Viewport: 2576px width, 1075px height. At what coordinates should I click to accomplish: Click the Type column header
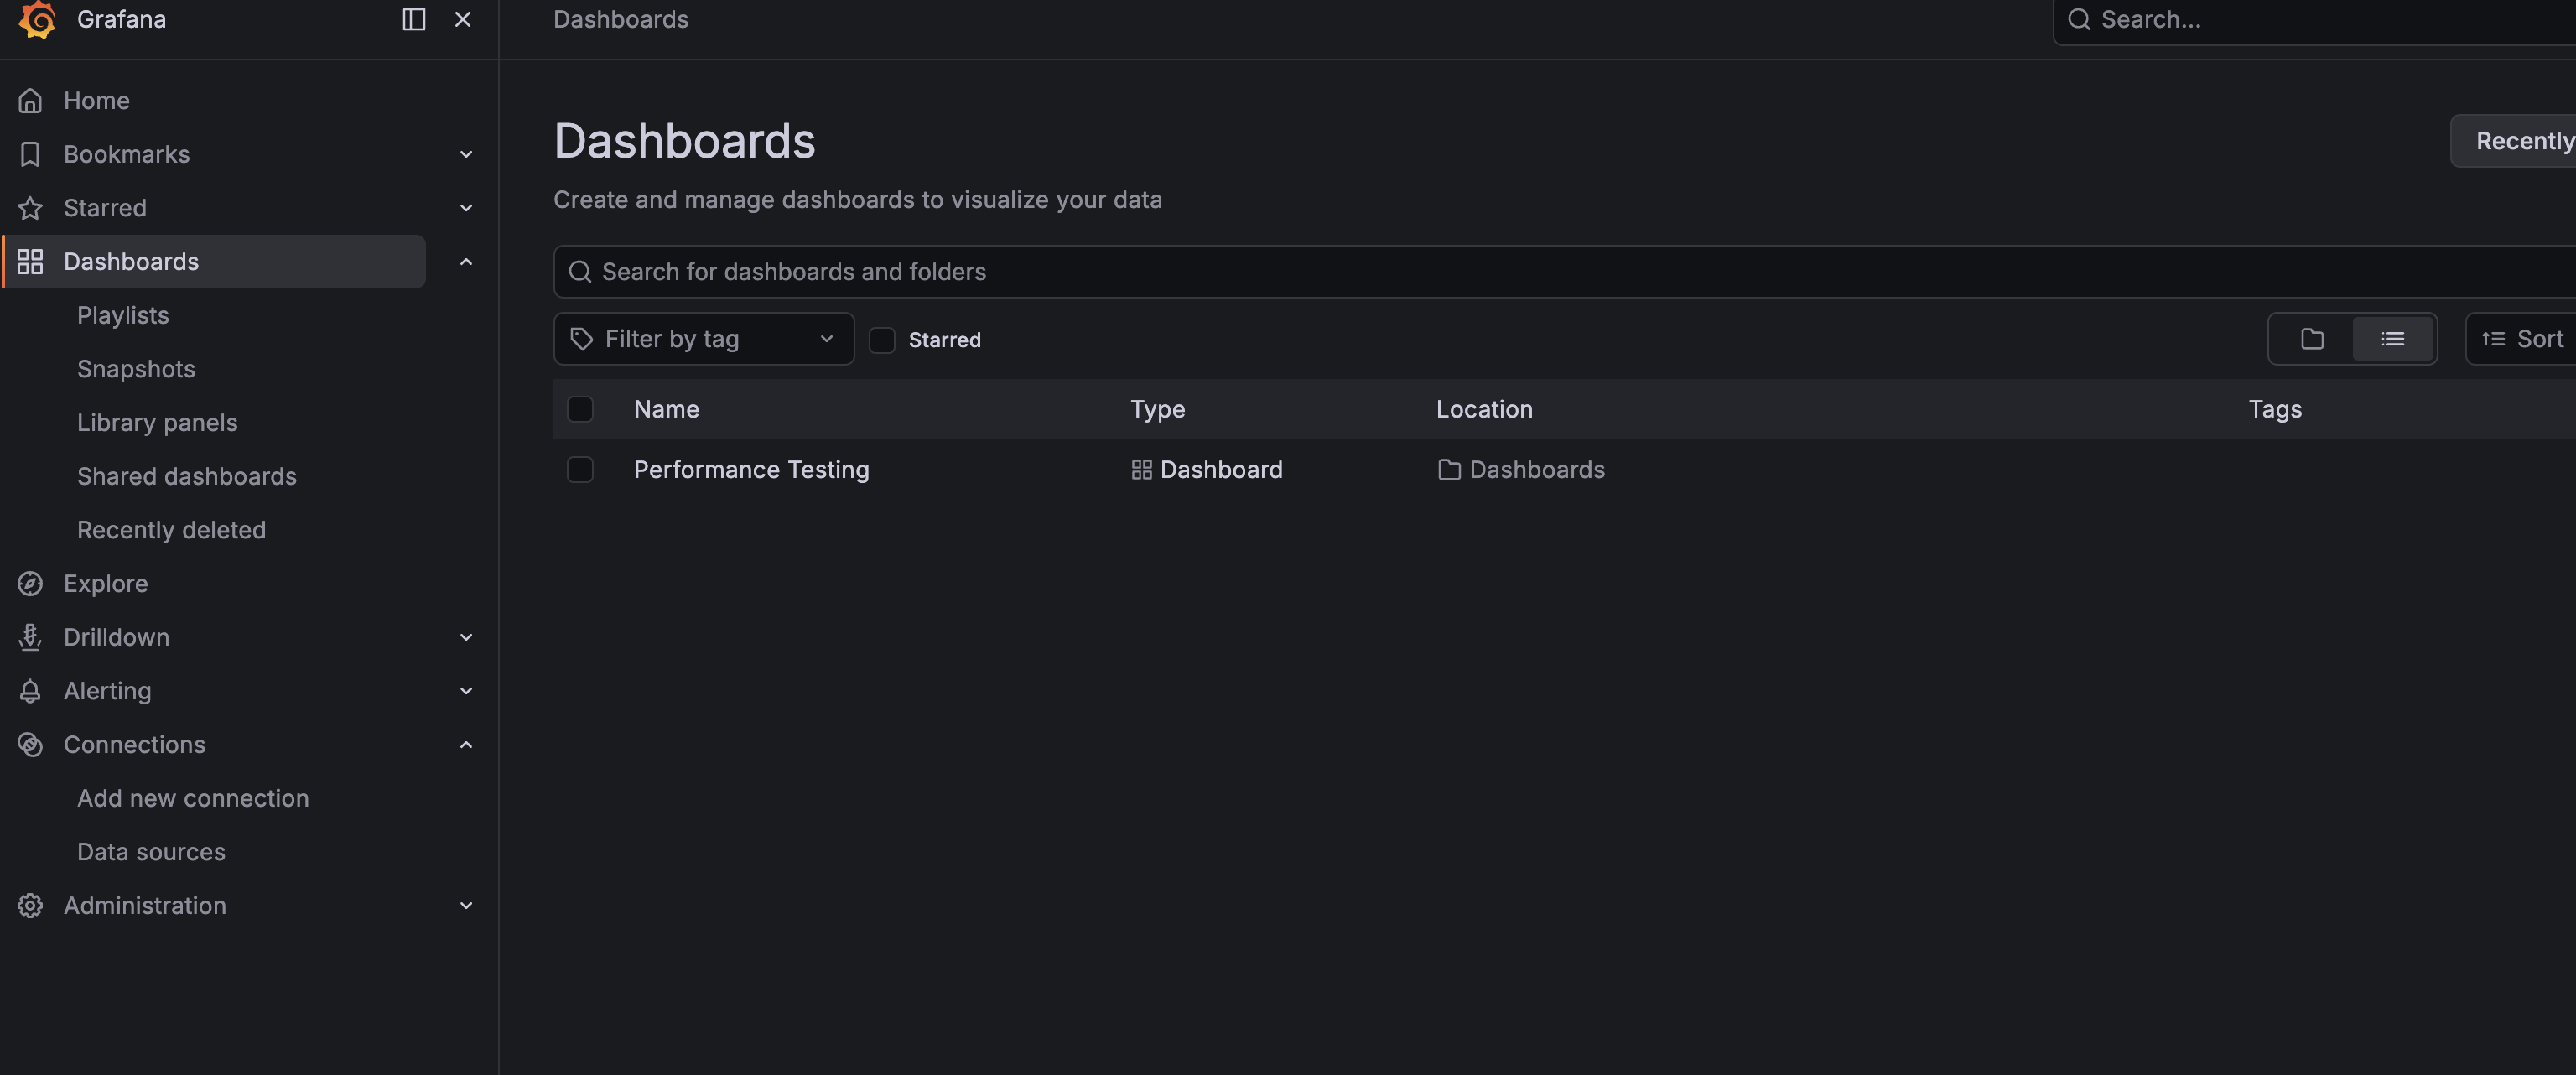click(1157, 409)
